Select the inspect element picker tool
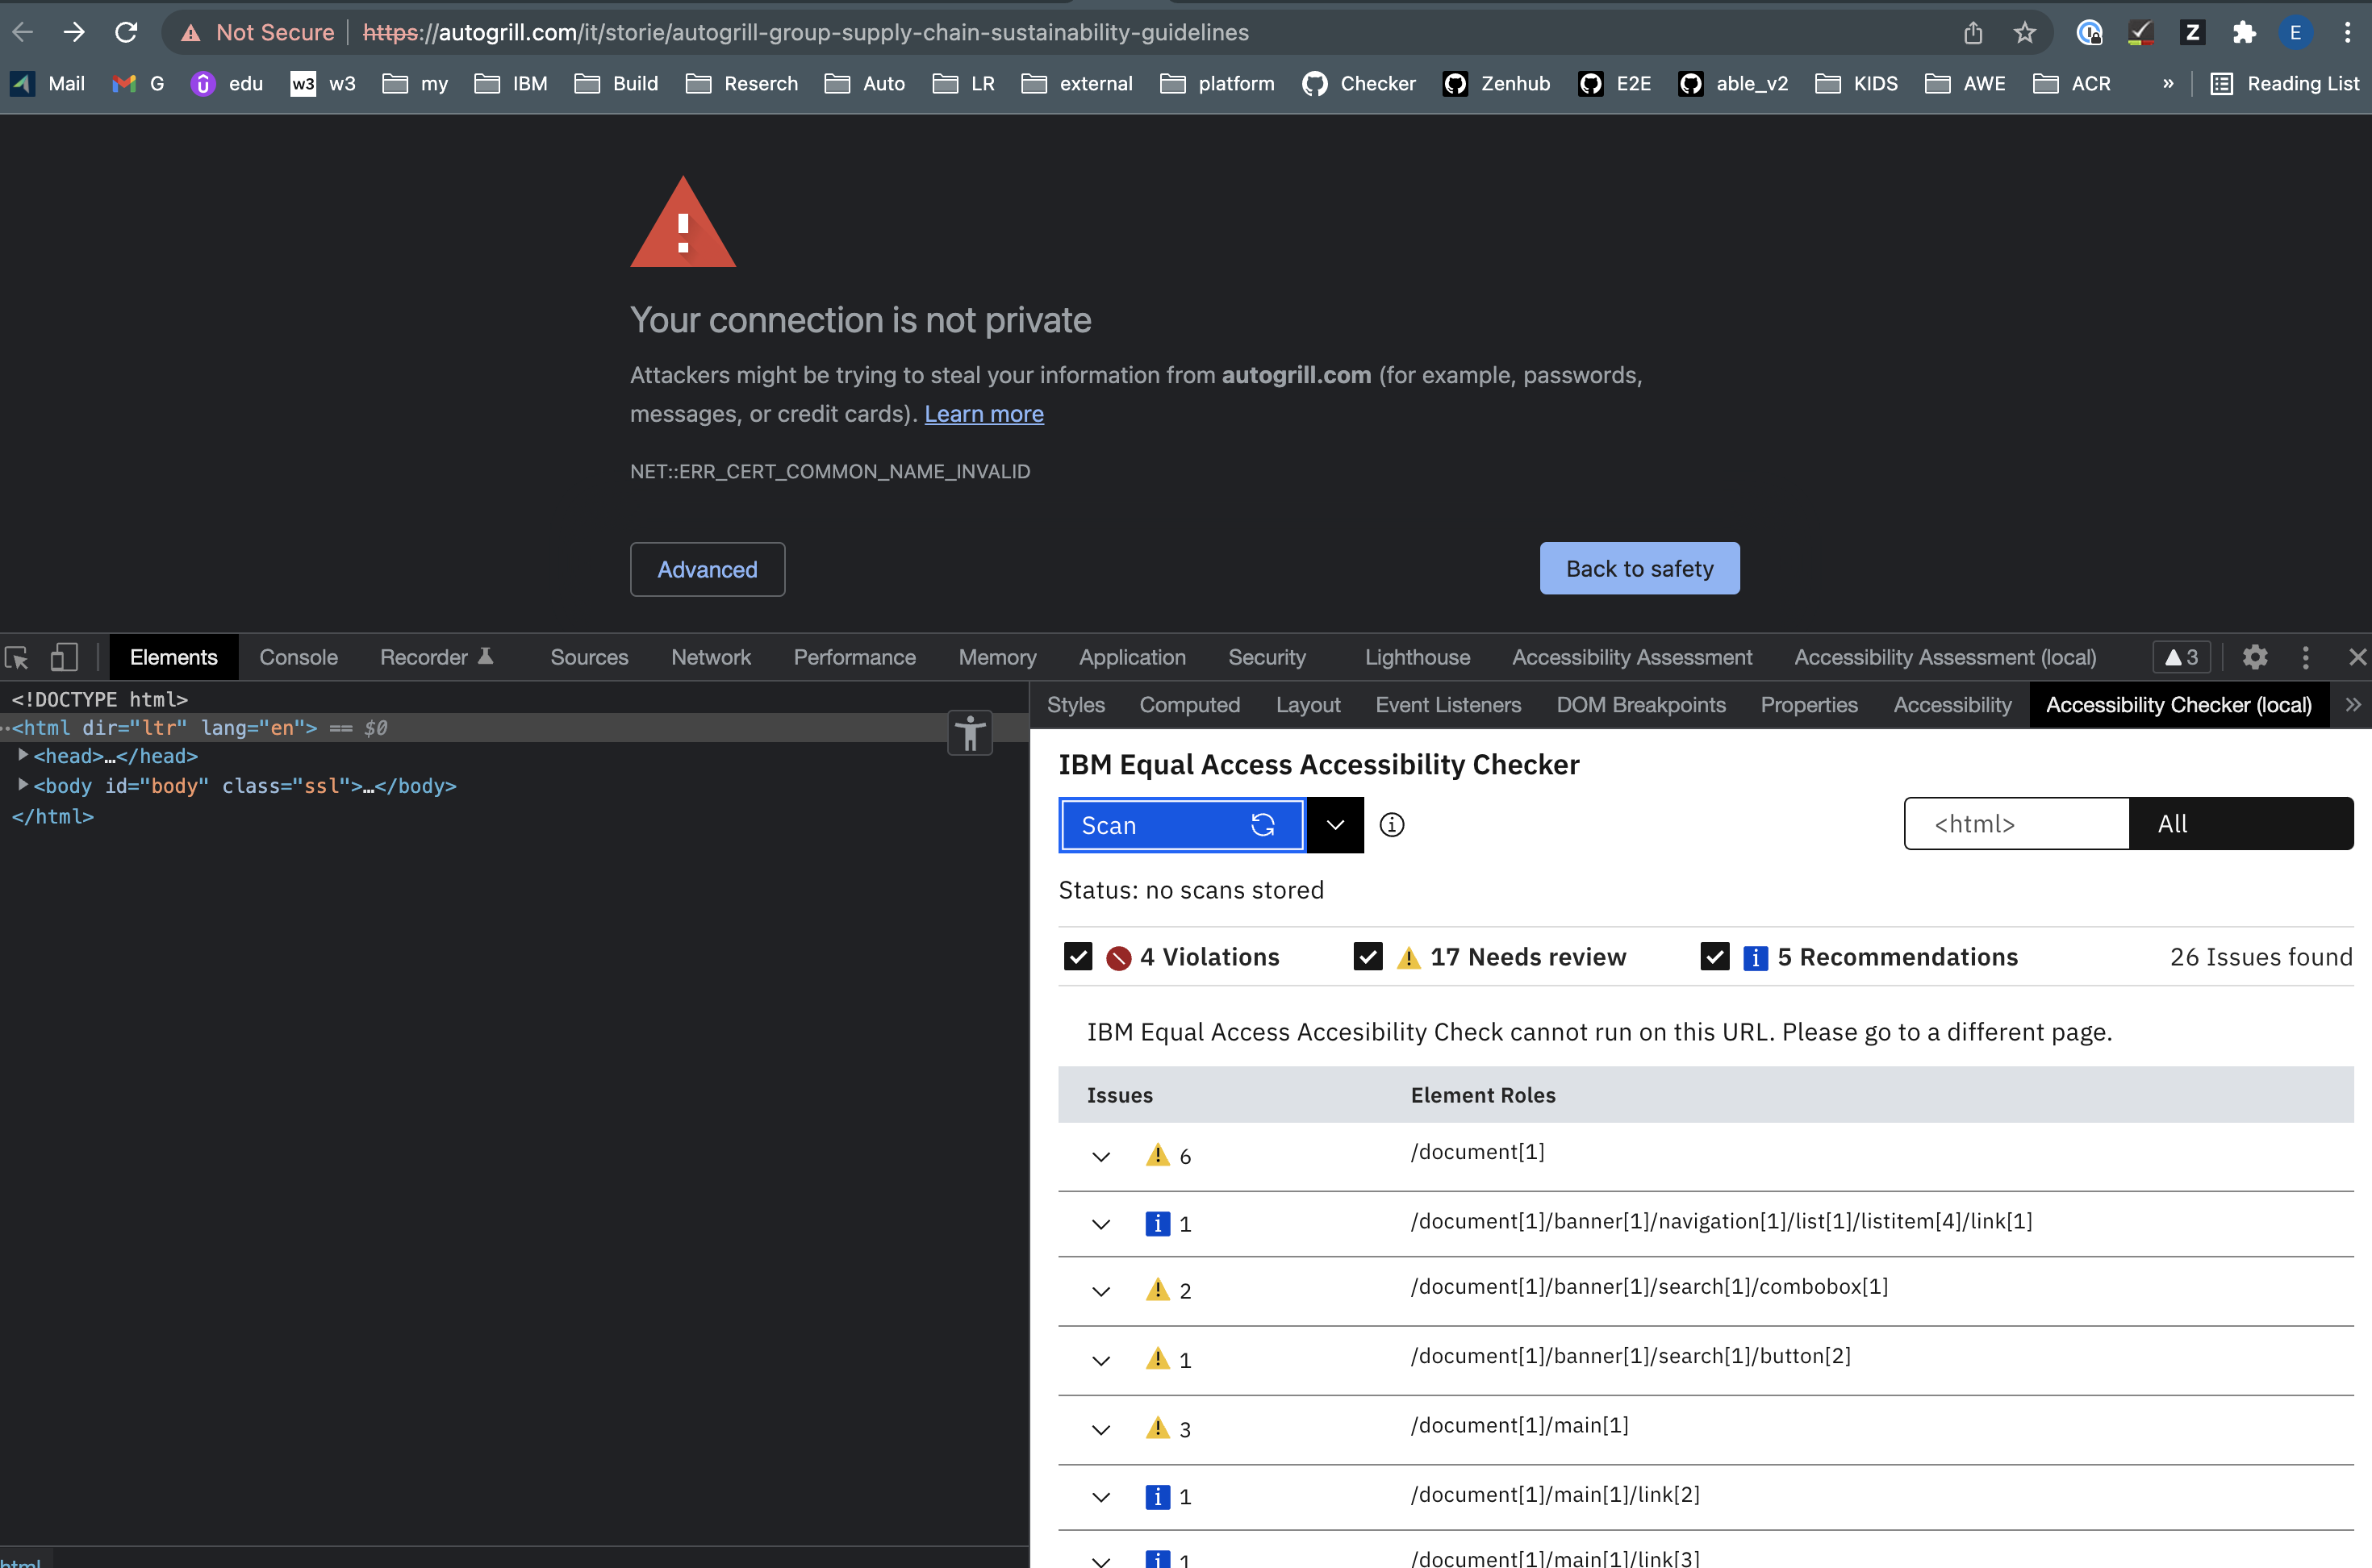The height and width of the screenshot is (1568, 2372). pos(17,657)
